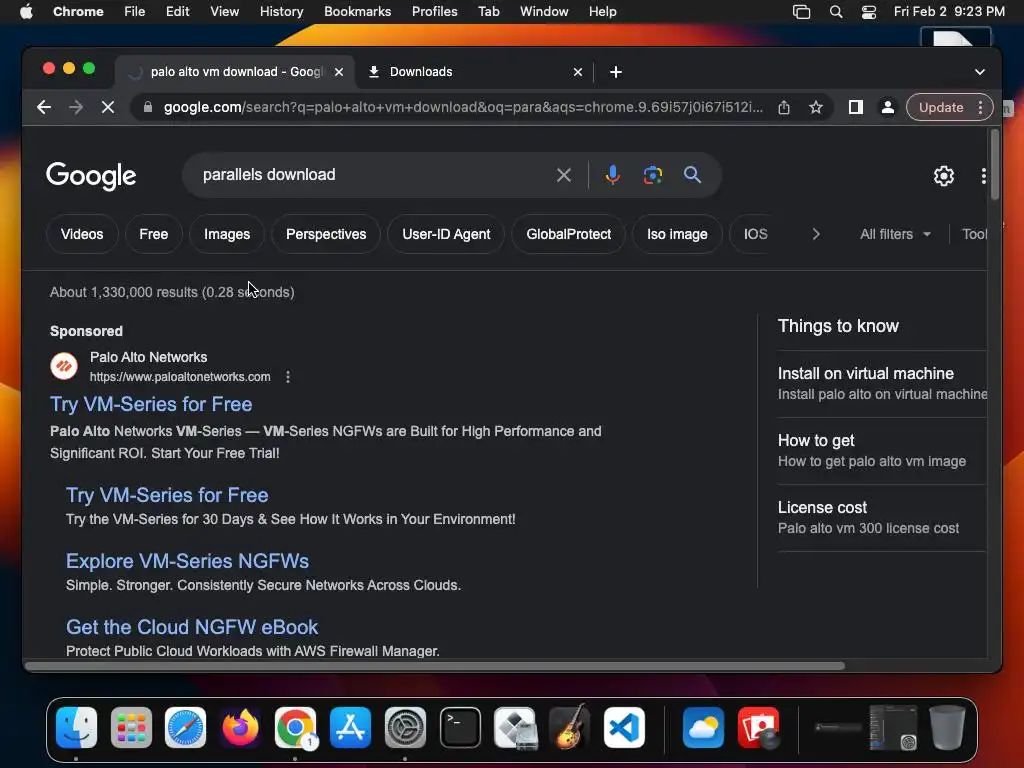Open Get the Cloud NGFW eBook link
The width and height of the screenshot is (1024, 768).
(x=192, y=627)
